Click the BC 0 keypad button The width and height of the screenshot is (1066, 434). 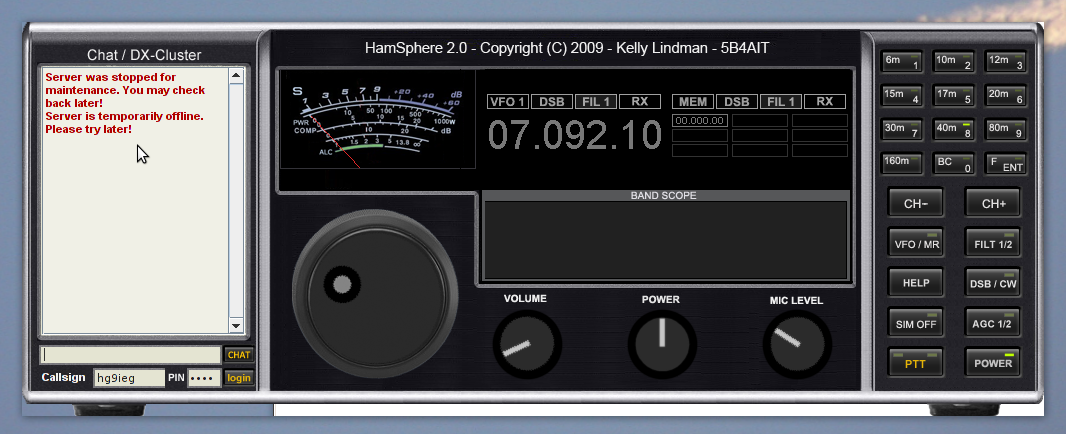tap(953, 163)
